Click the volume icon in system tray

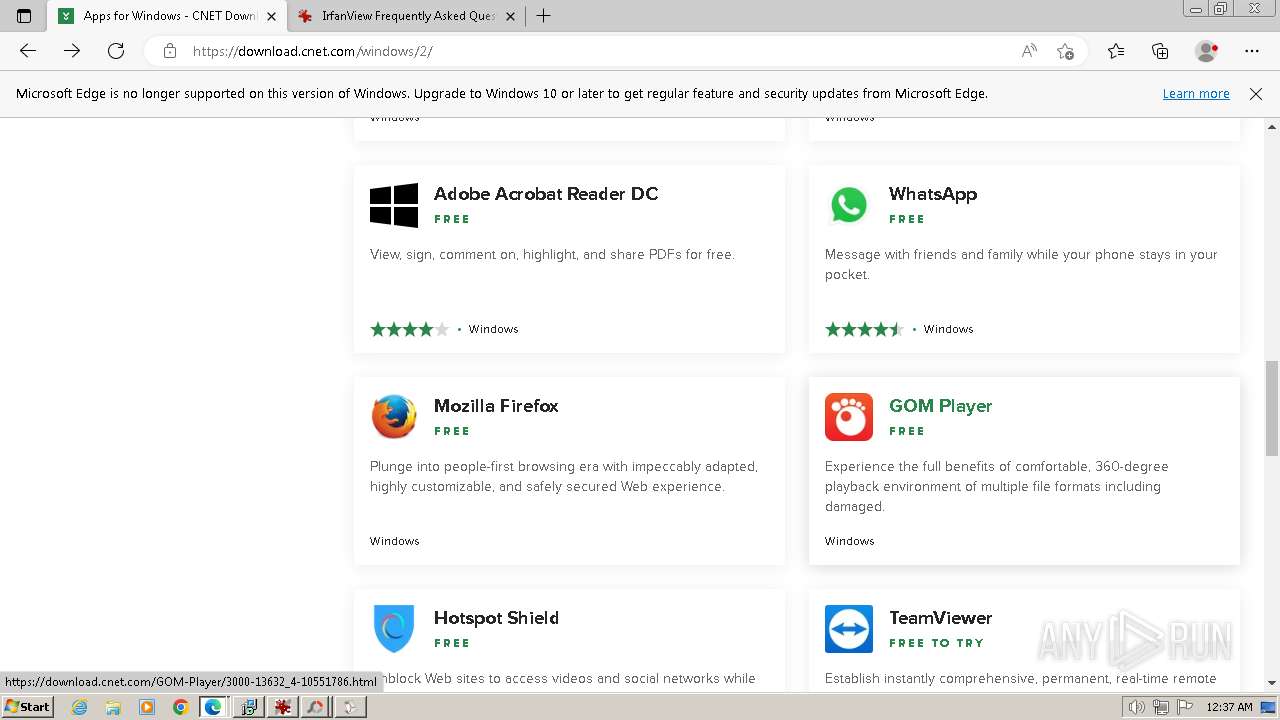1137,707
